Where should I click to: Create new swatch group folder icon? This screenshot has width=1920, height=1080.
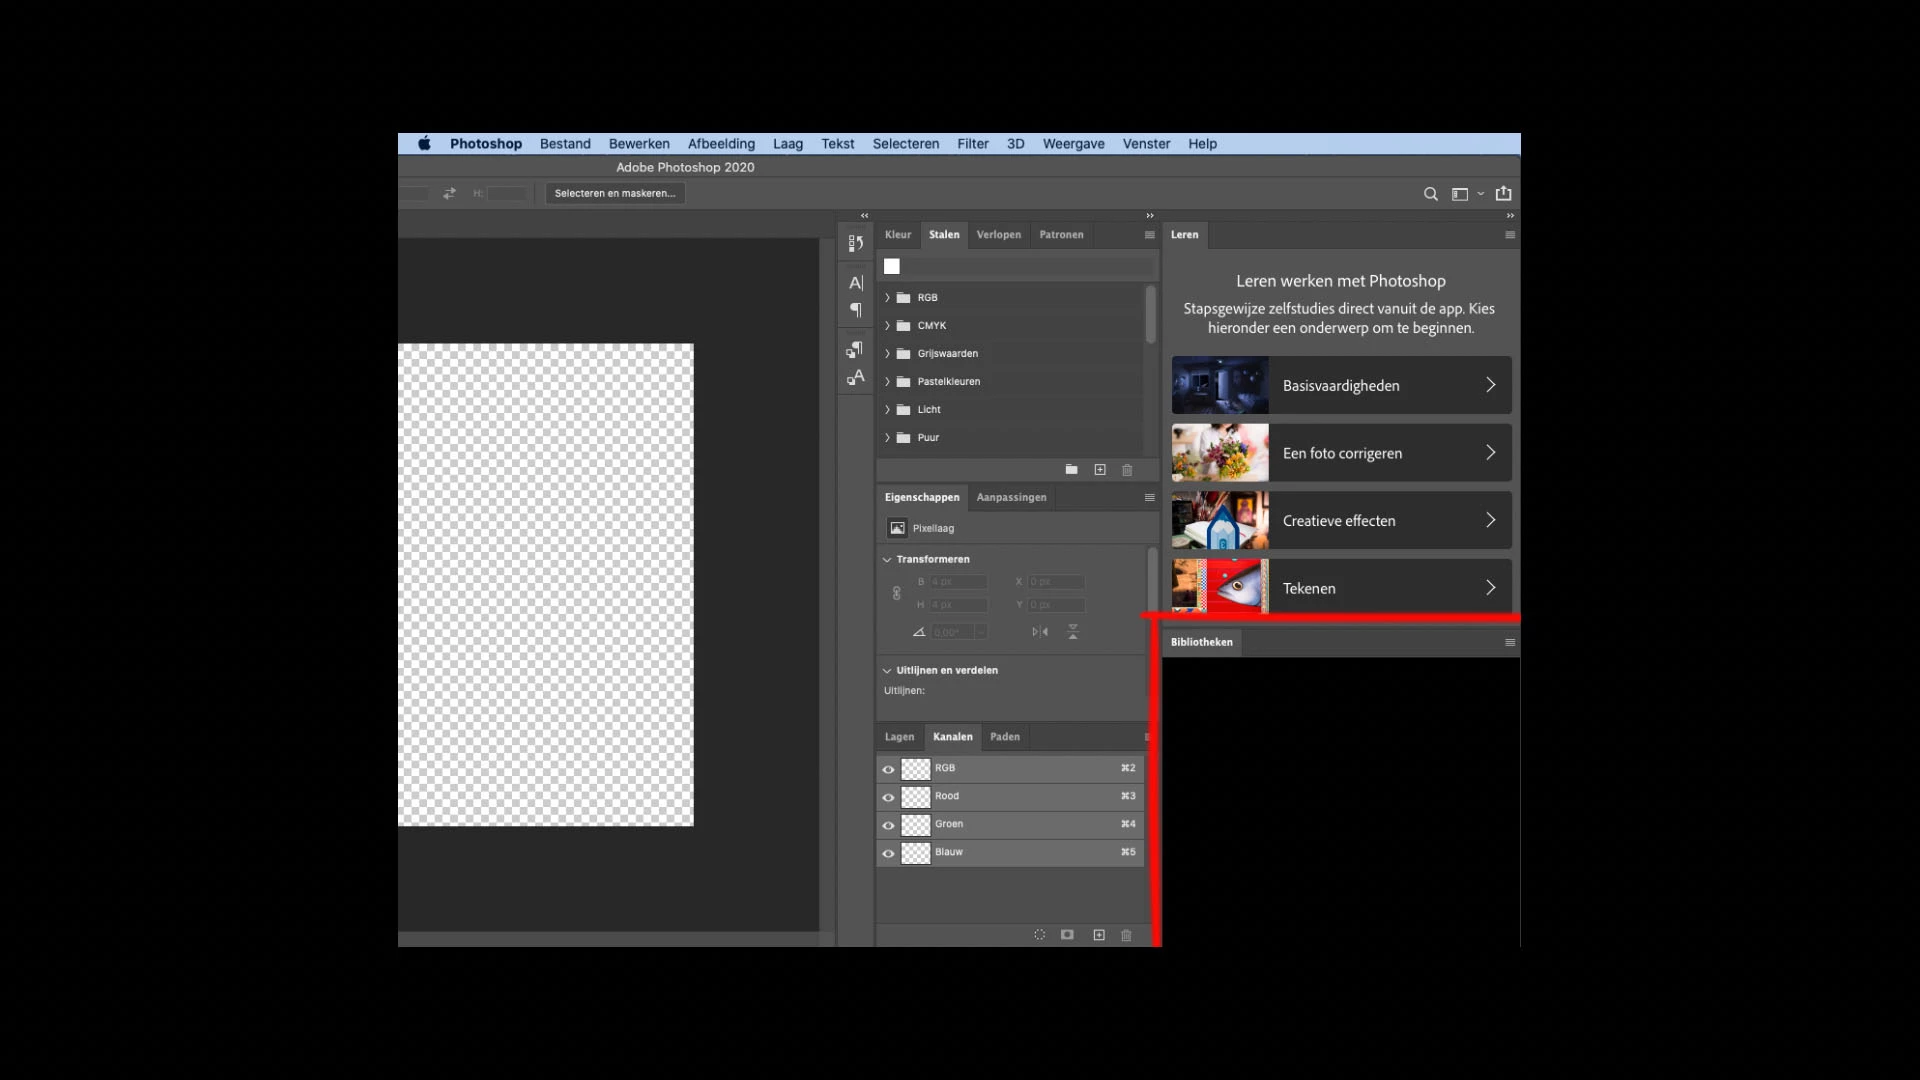point(1071,470)
